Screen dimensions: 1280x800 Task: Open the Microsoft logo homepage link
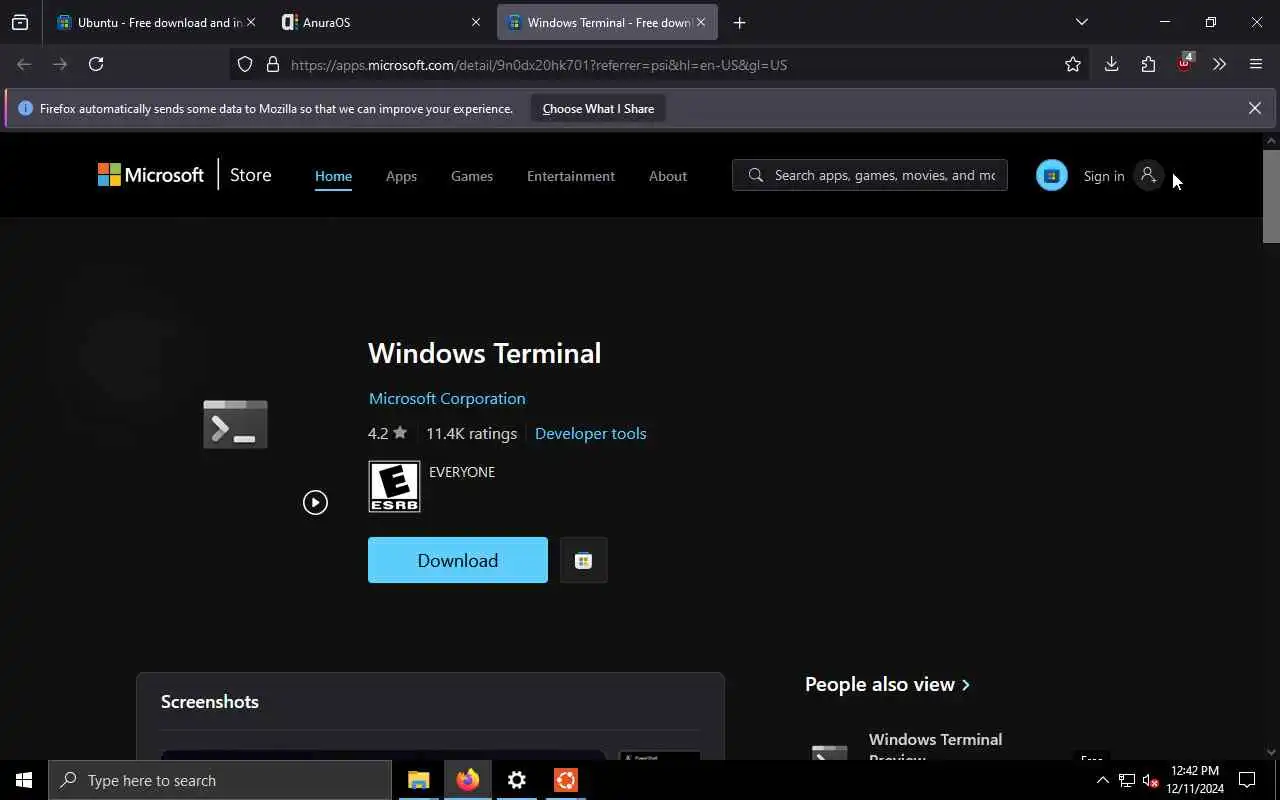point(150,175)
